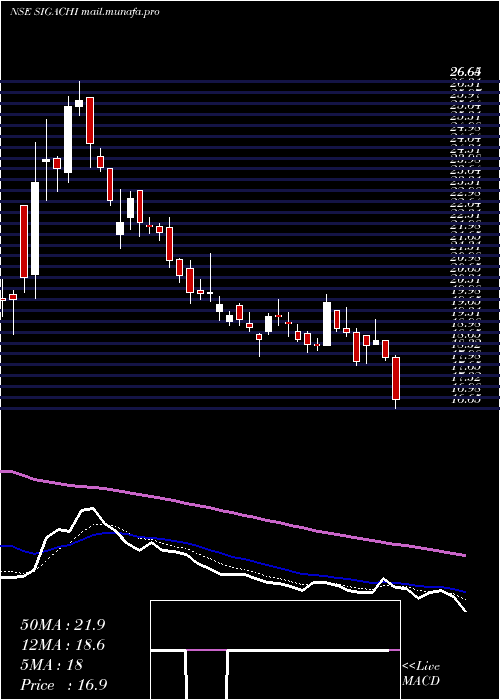Click the <<Live MACD label

tap(421, 674)
